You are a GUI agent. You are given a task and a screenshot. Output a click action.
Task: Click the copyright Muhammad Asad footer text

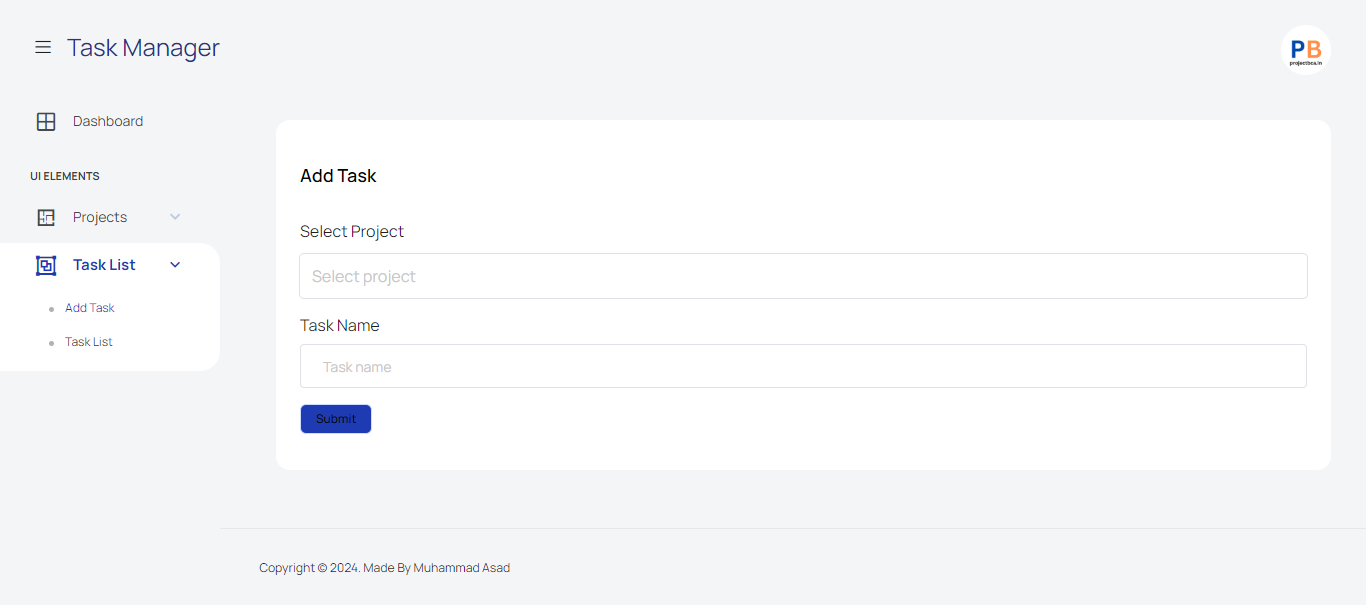pyautogui.click(x=384, y=567)
